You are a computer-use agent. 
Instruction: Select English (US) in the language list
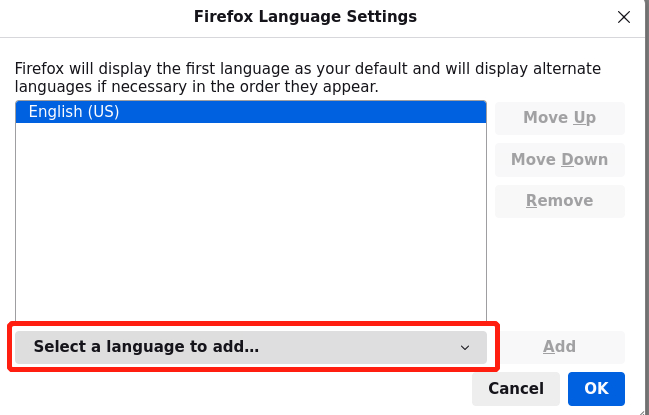pyautogui.click(x=250, y=112)
